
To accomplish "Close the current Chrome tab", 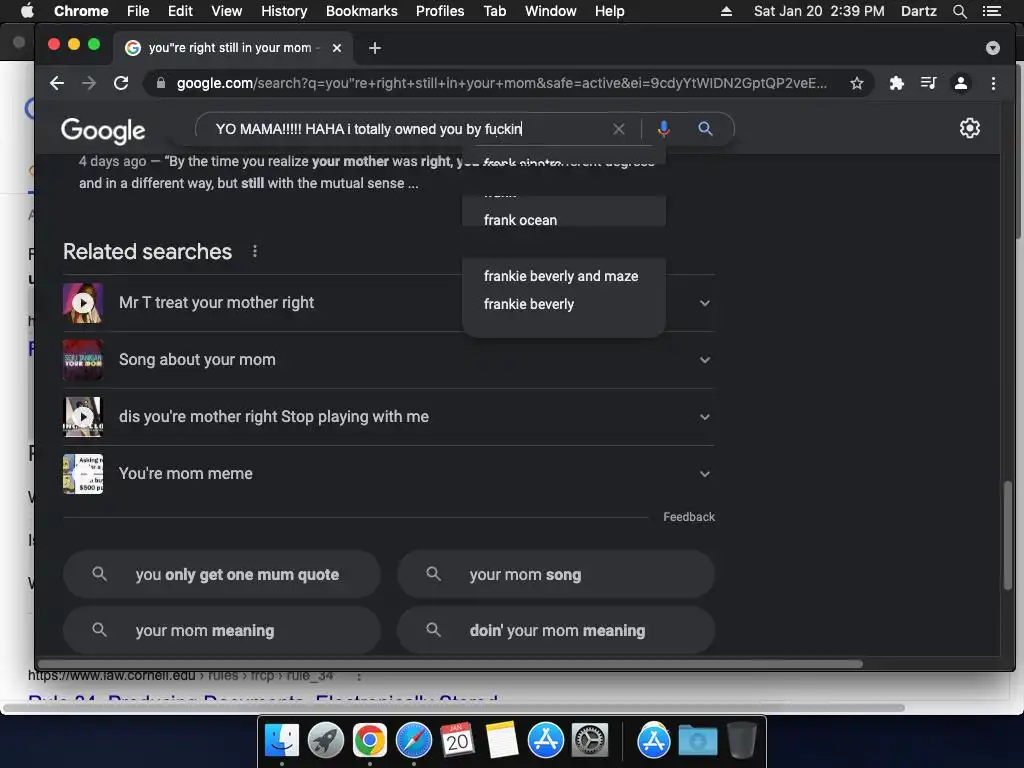I will [x=336, y=48].
